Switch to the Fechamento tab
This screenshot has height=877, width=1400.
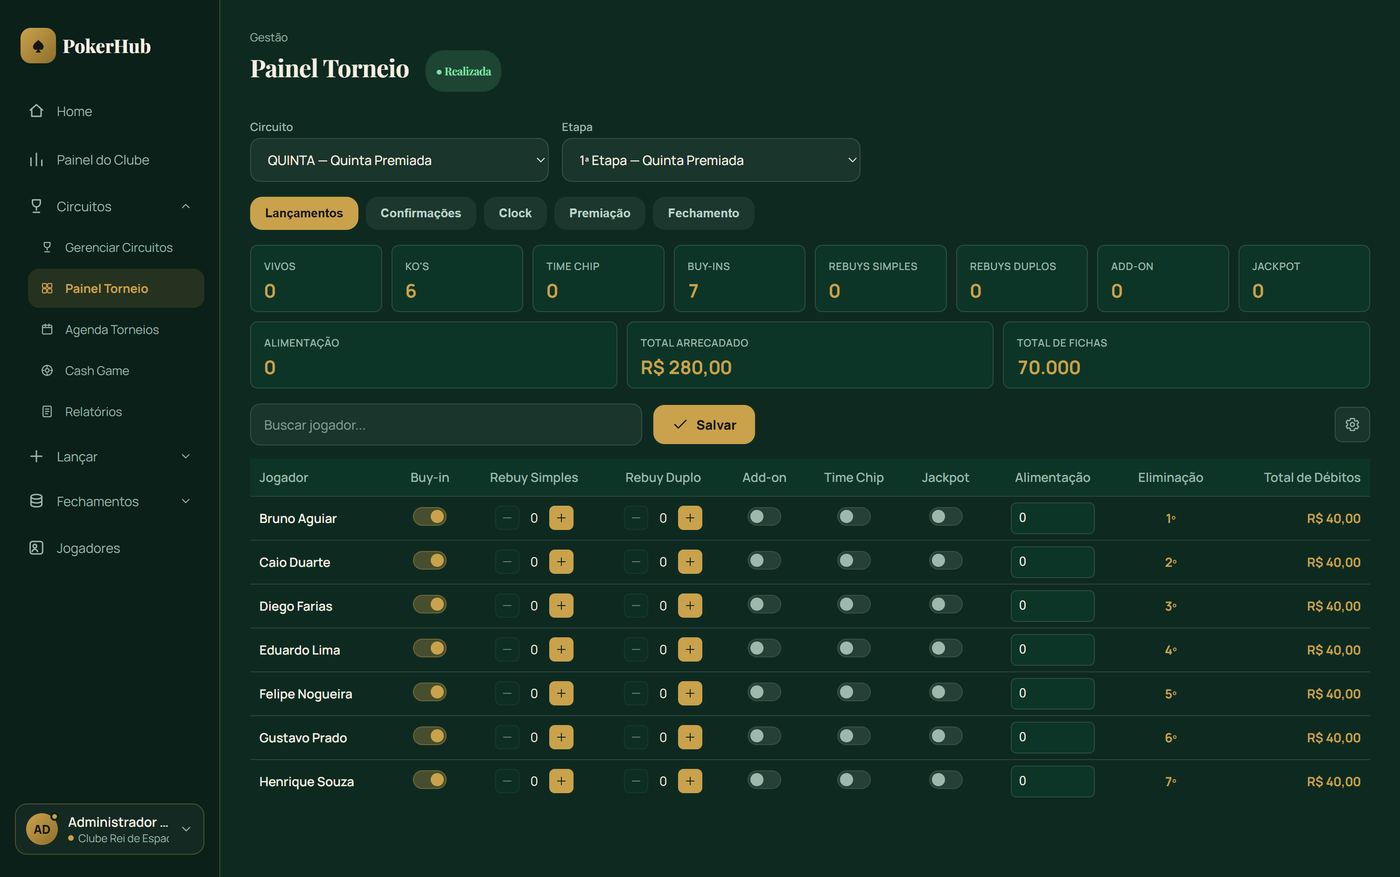(x=704, y=213)
